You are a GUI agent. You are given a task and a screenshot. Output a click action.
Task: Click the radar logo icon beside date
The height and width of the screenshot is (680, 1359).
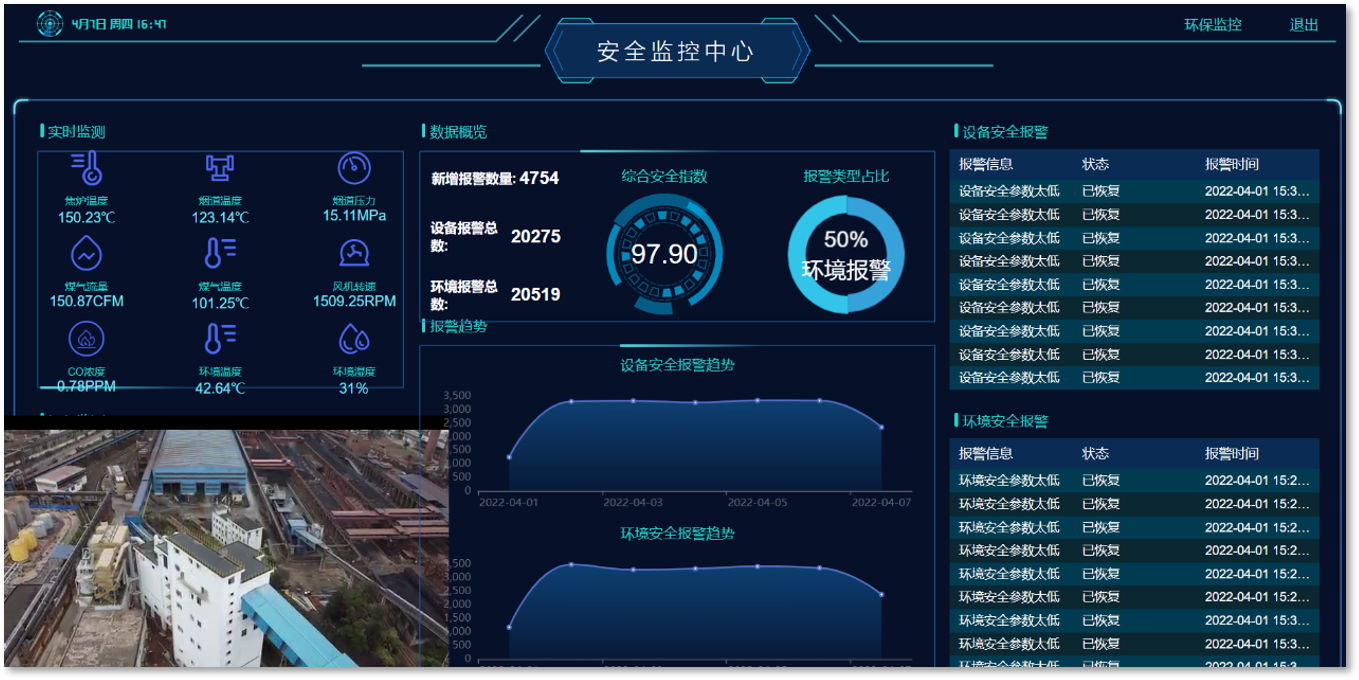pos(50,24)
